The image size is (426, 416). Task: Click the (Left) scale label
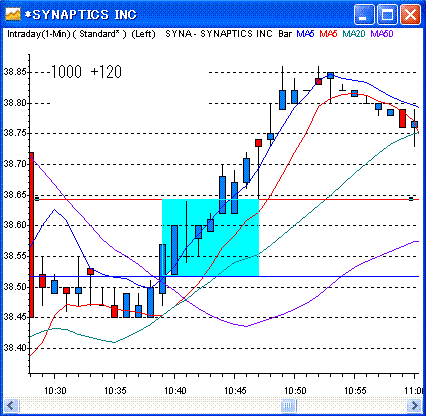144,34
